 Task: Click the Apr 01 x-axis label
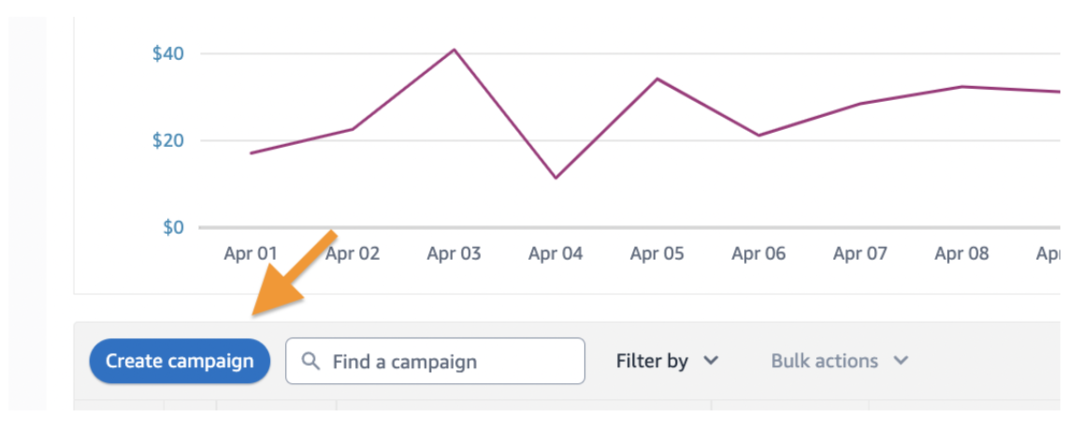point(250,254)
